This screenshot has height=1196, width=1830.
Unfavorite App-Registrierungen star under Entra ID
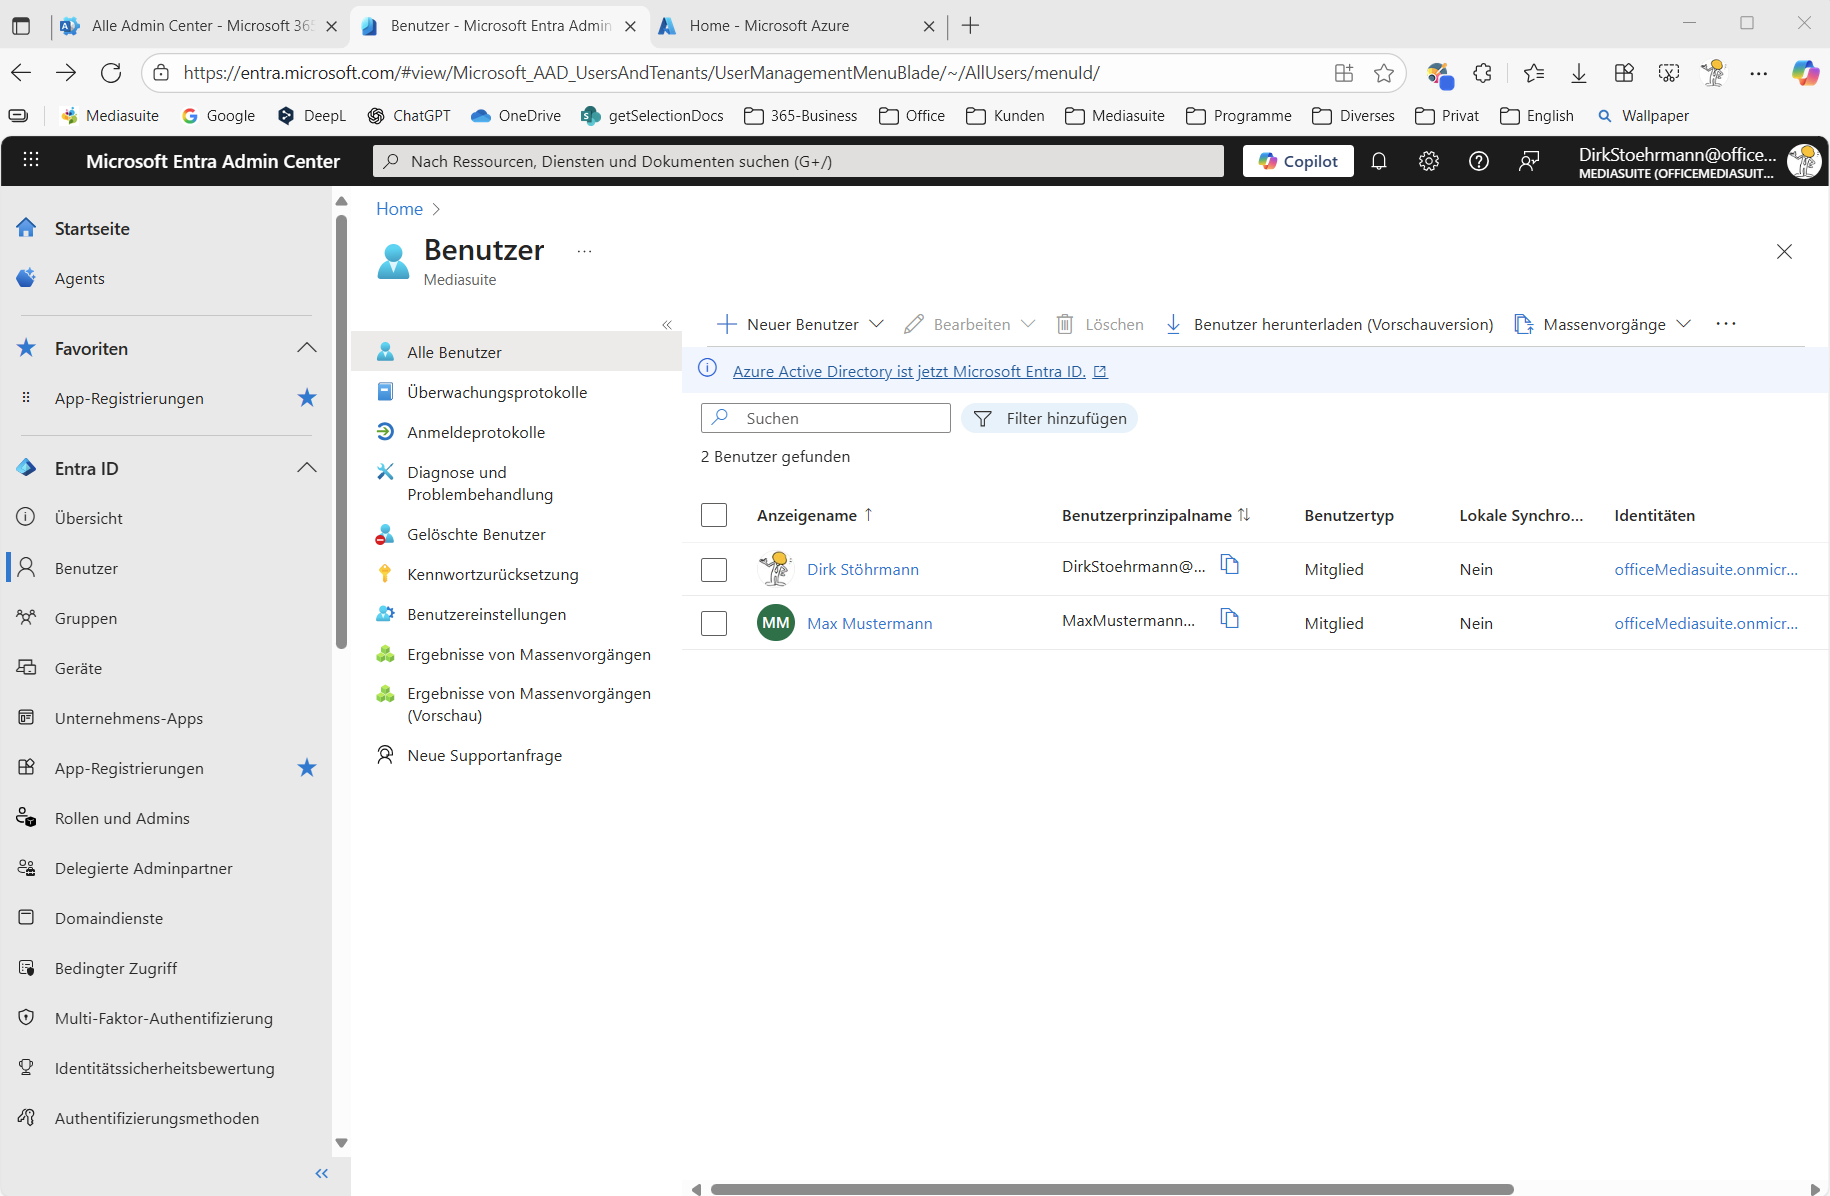(x=307, y=768)
